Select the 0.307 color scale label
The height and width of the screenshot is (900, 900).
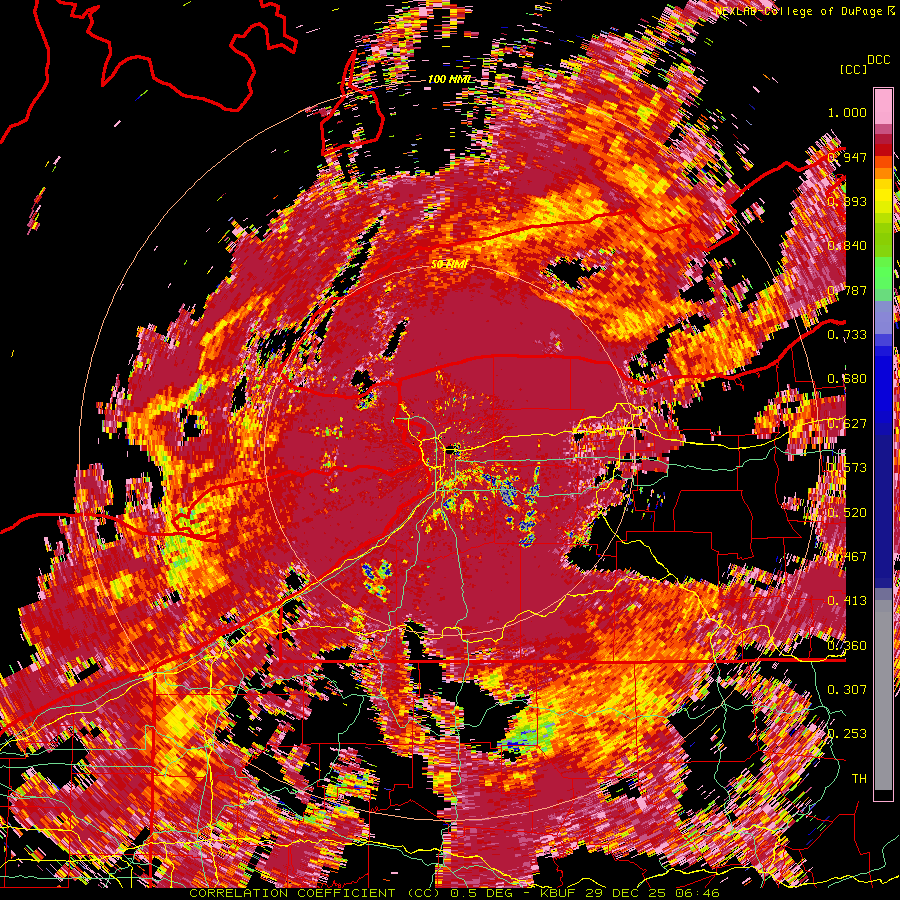tap(847, 690)
